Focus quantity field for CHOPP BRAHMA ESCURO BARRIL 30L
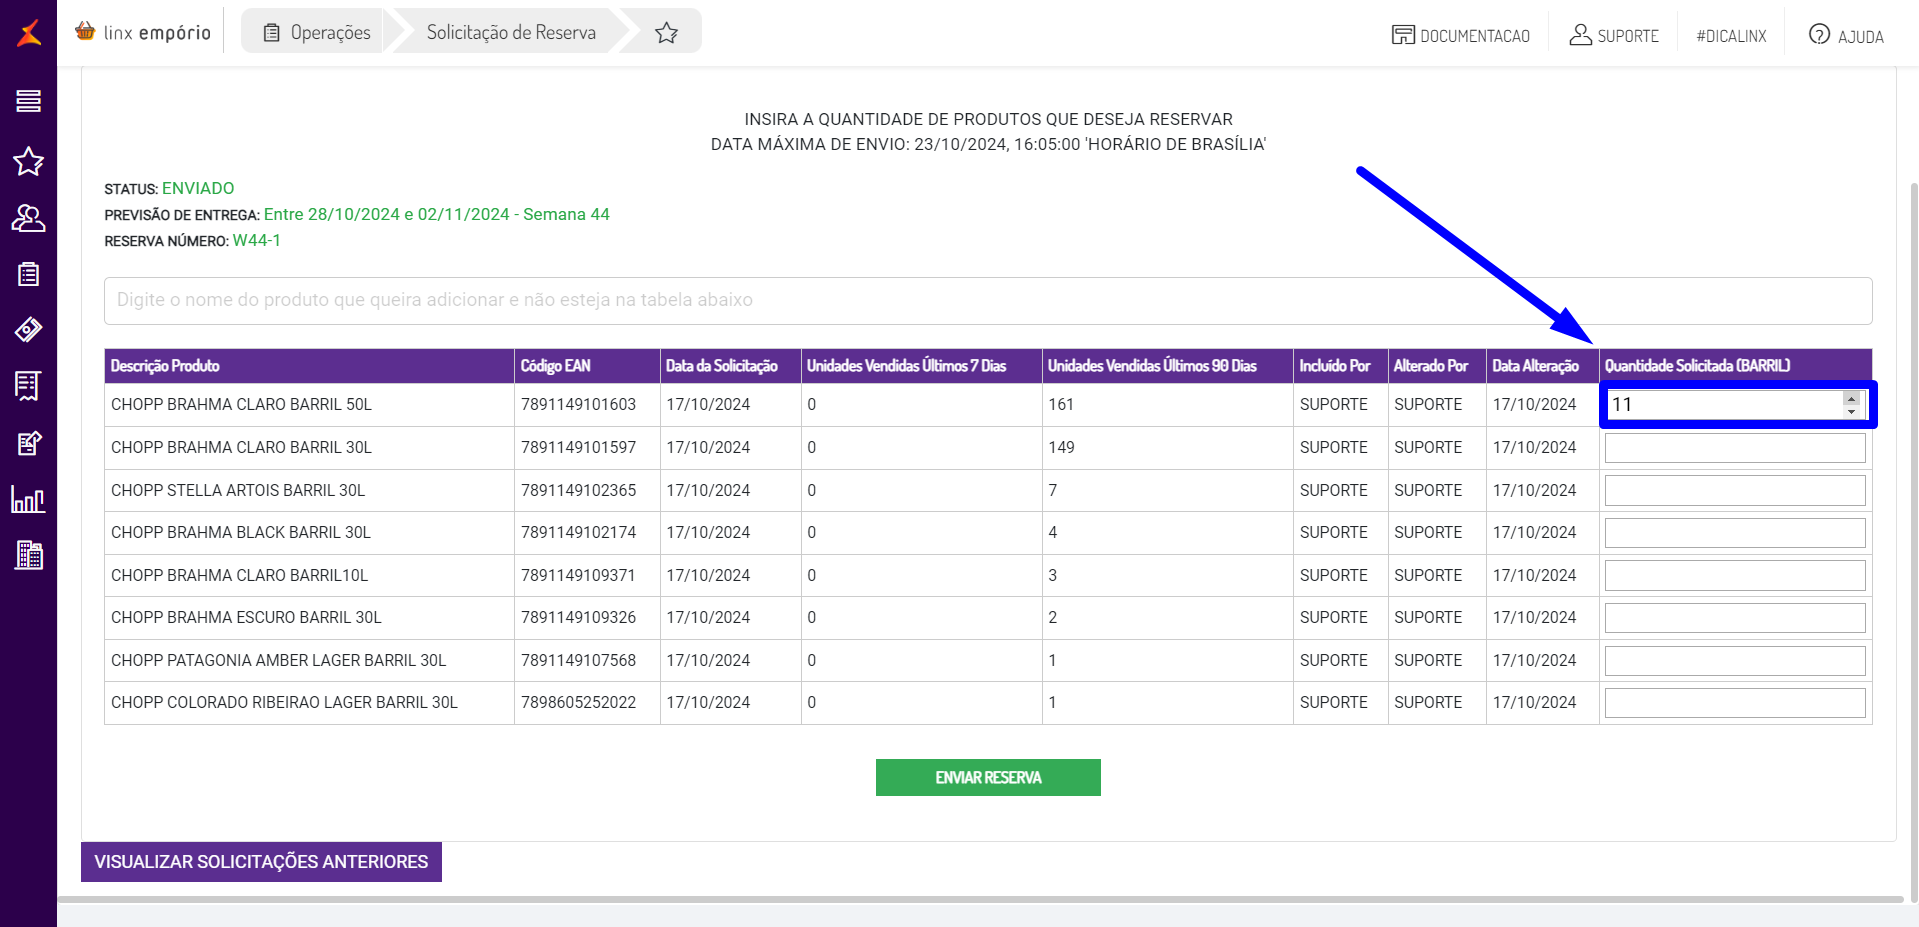The image size is (1919, 927). coord(1735,618)
